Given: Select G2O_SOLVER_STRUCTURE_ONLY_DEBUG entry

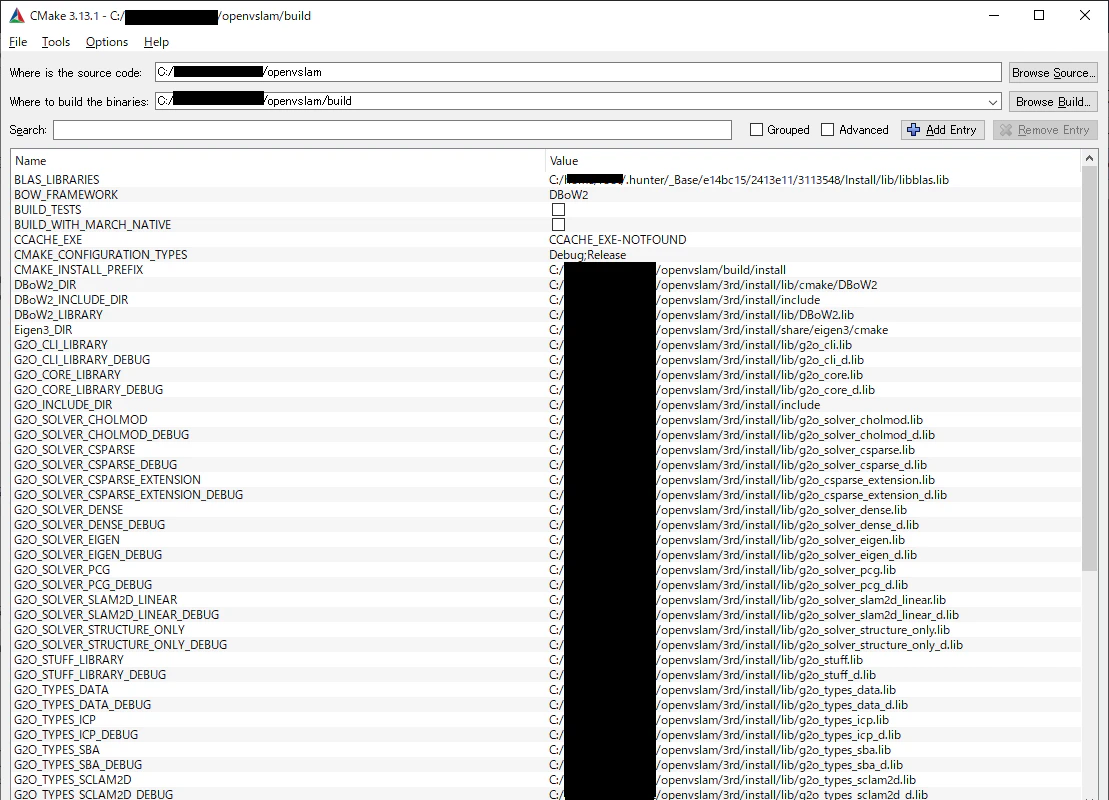Looking at the screenshot, I should (x=121, y=645).
